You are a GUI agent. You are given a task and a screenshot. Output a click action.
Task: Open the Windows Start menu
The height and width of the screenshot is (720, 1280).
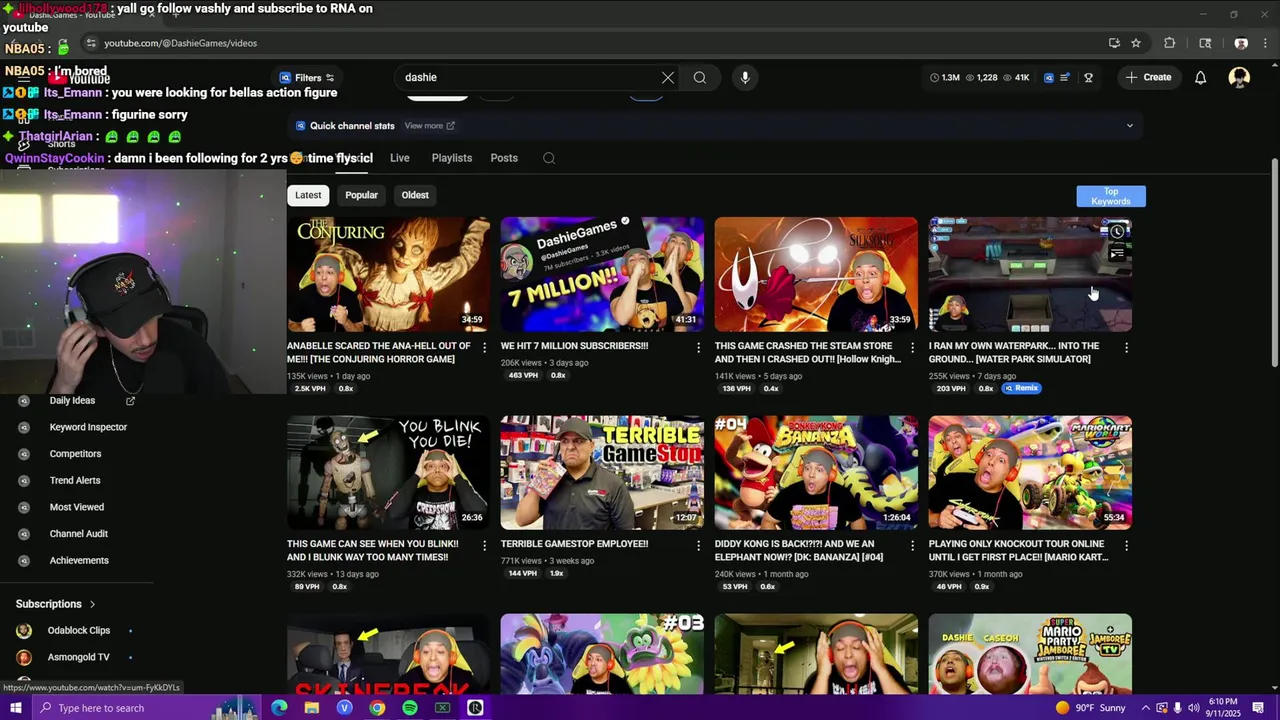[x=15, y=708]
